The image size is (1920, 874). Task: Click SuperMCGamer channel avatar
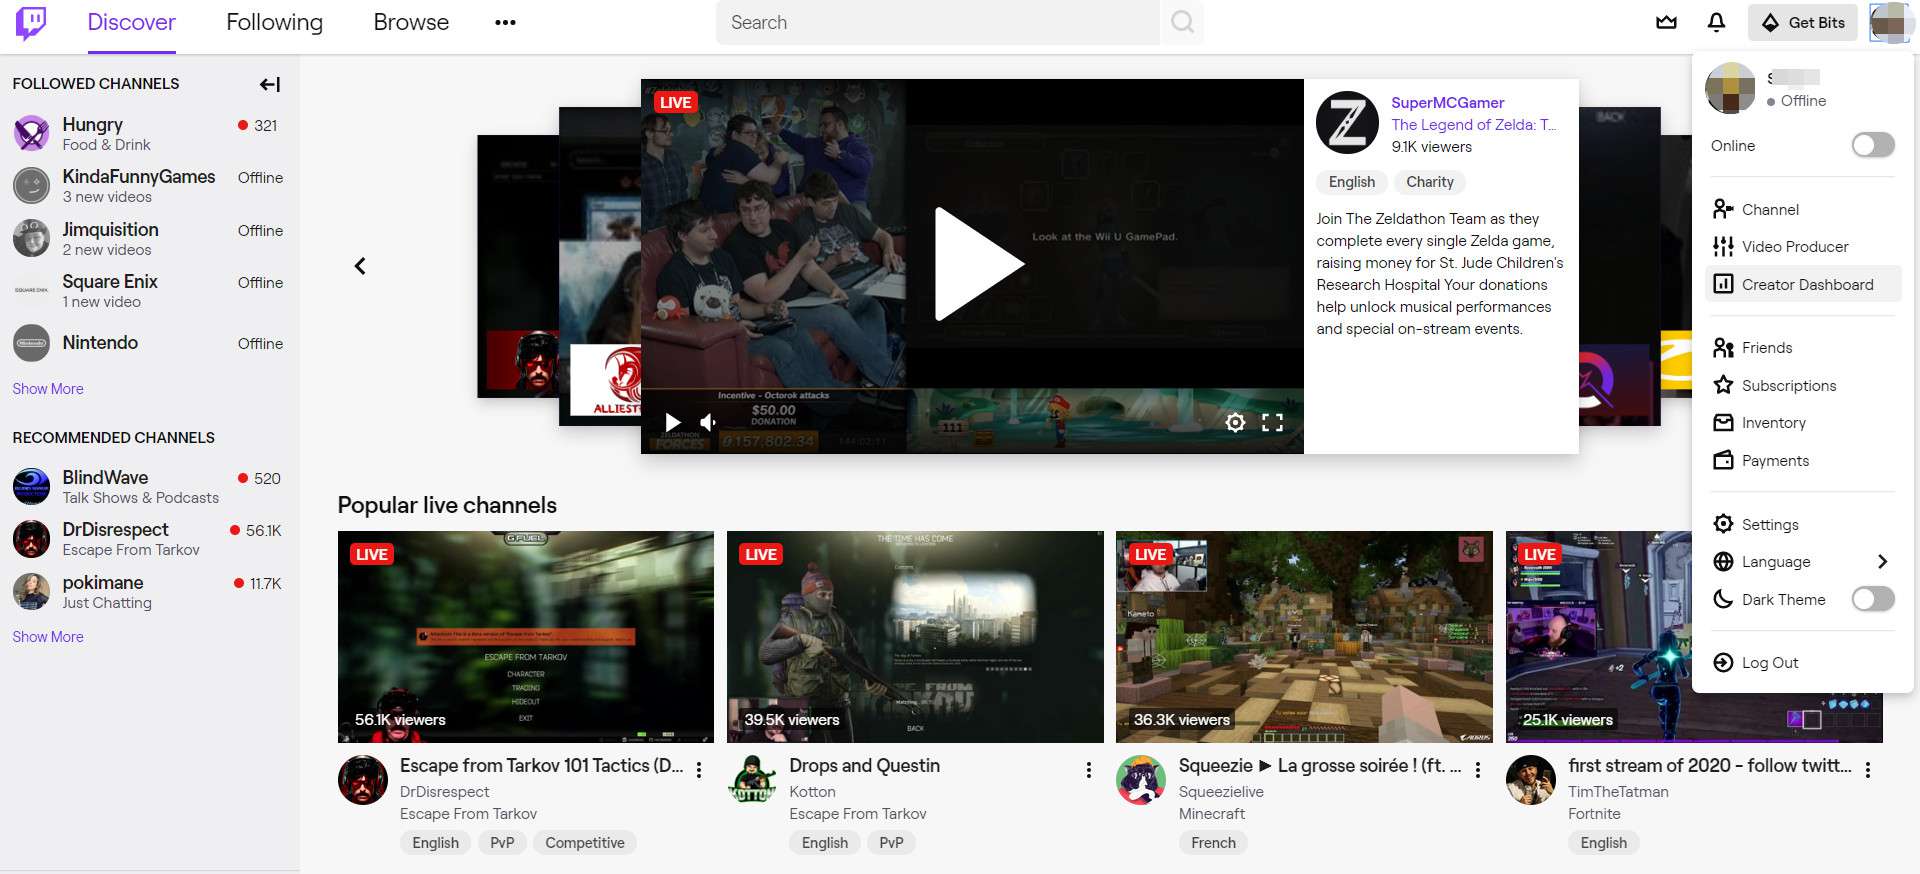(1347, 122)
